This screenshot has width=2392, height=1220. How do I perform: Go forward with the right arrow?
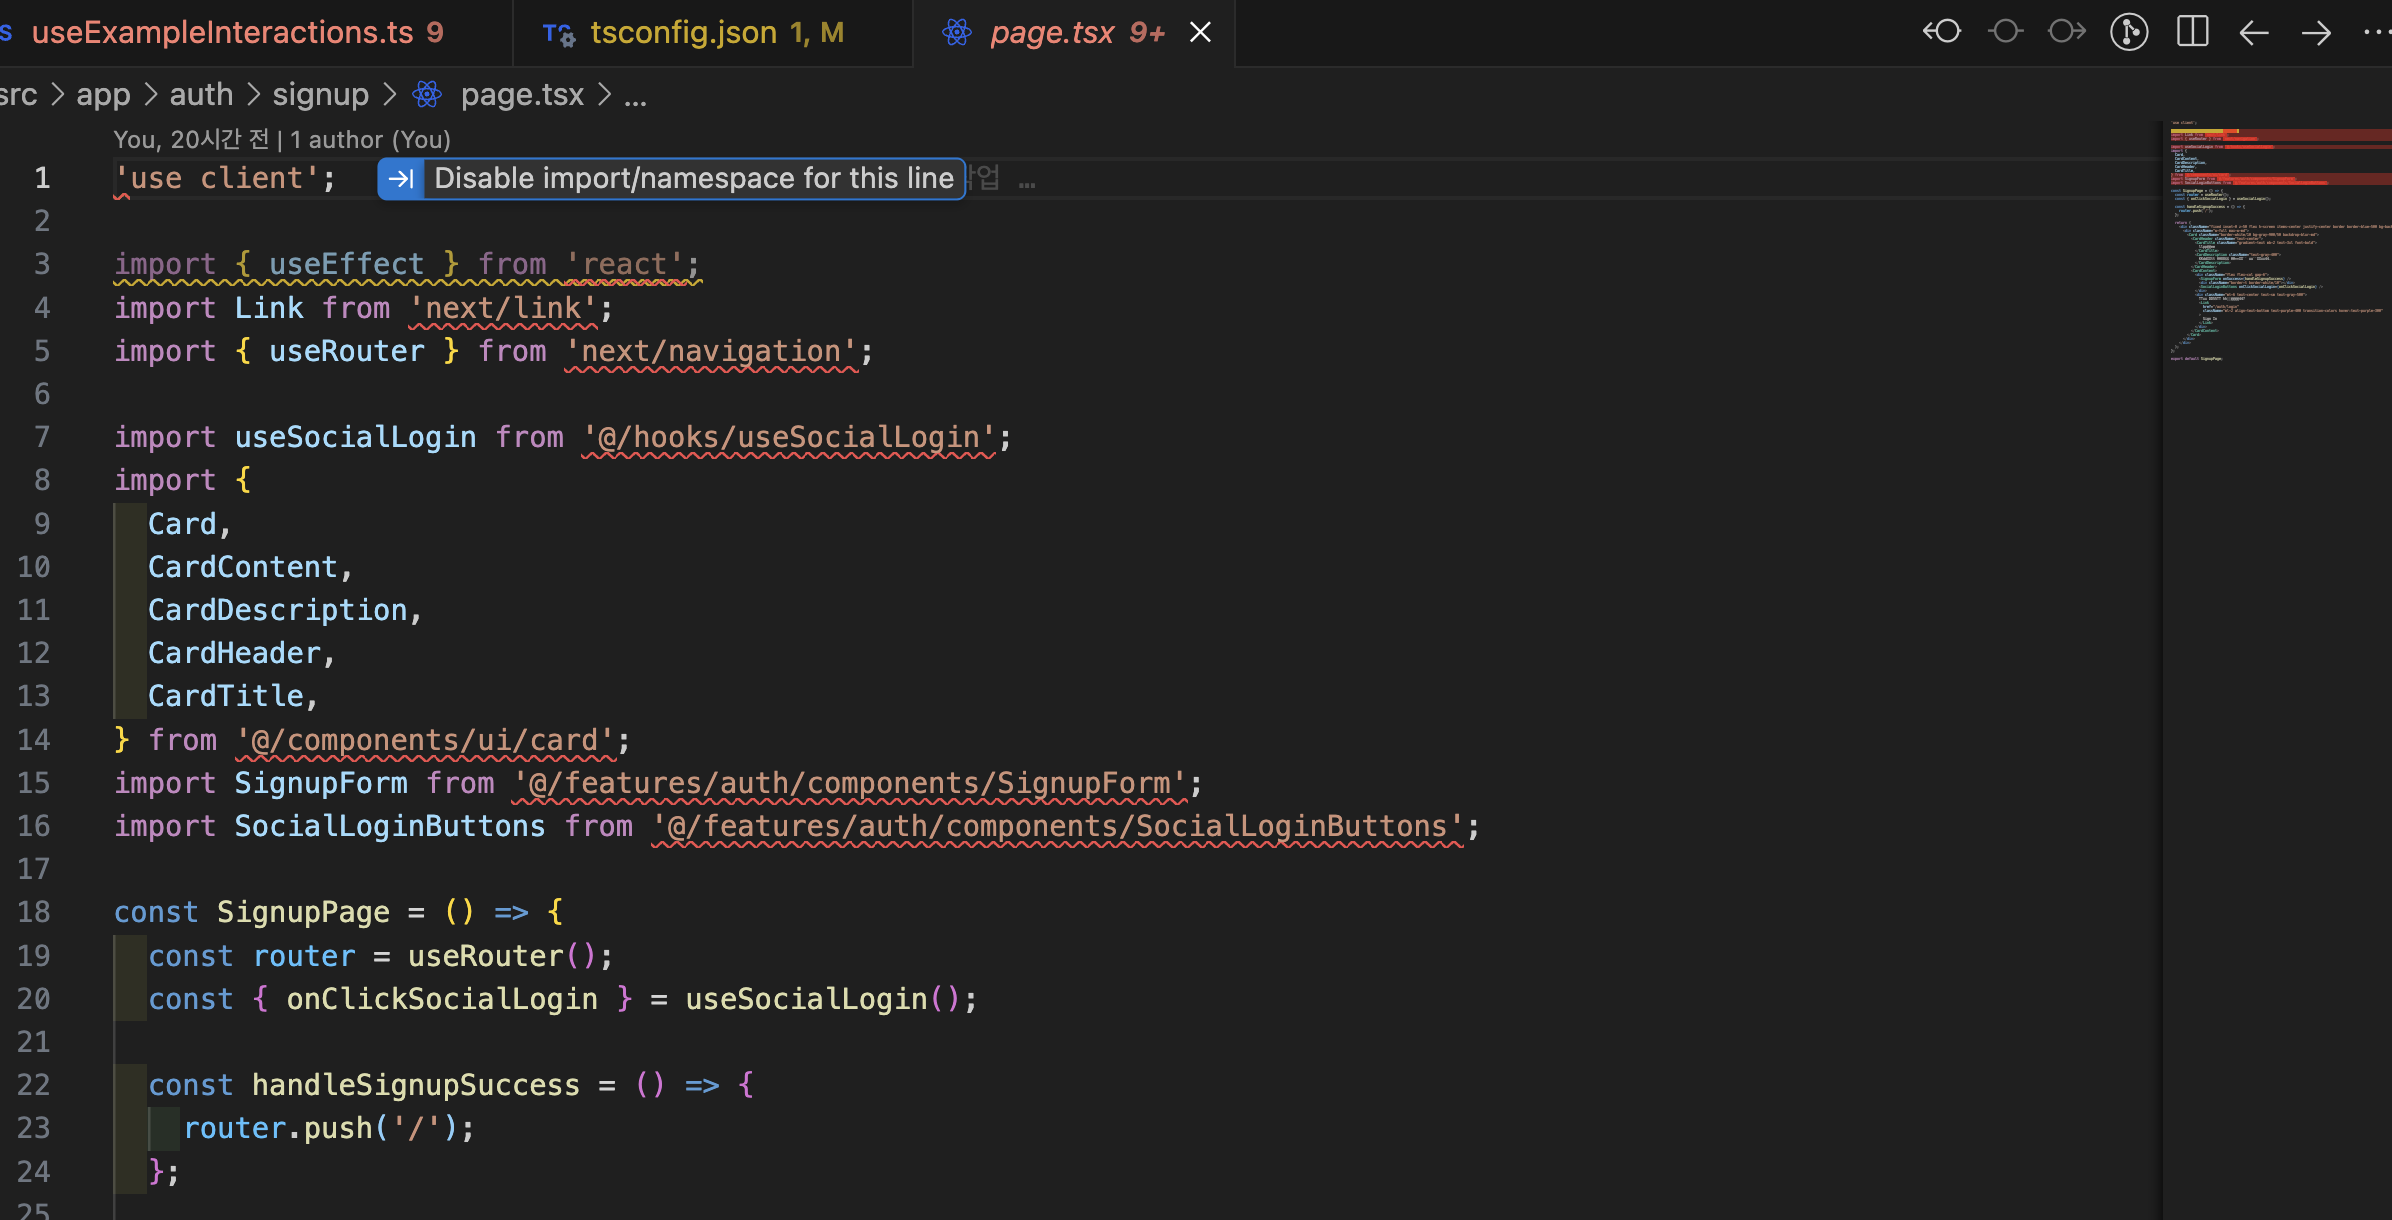tap(2316, 33)
